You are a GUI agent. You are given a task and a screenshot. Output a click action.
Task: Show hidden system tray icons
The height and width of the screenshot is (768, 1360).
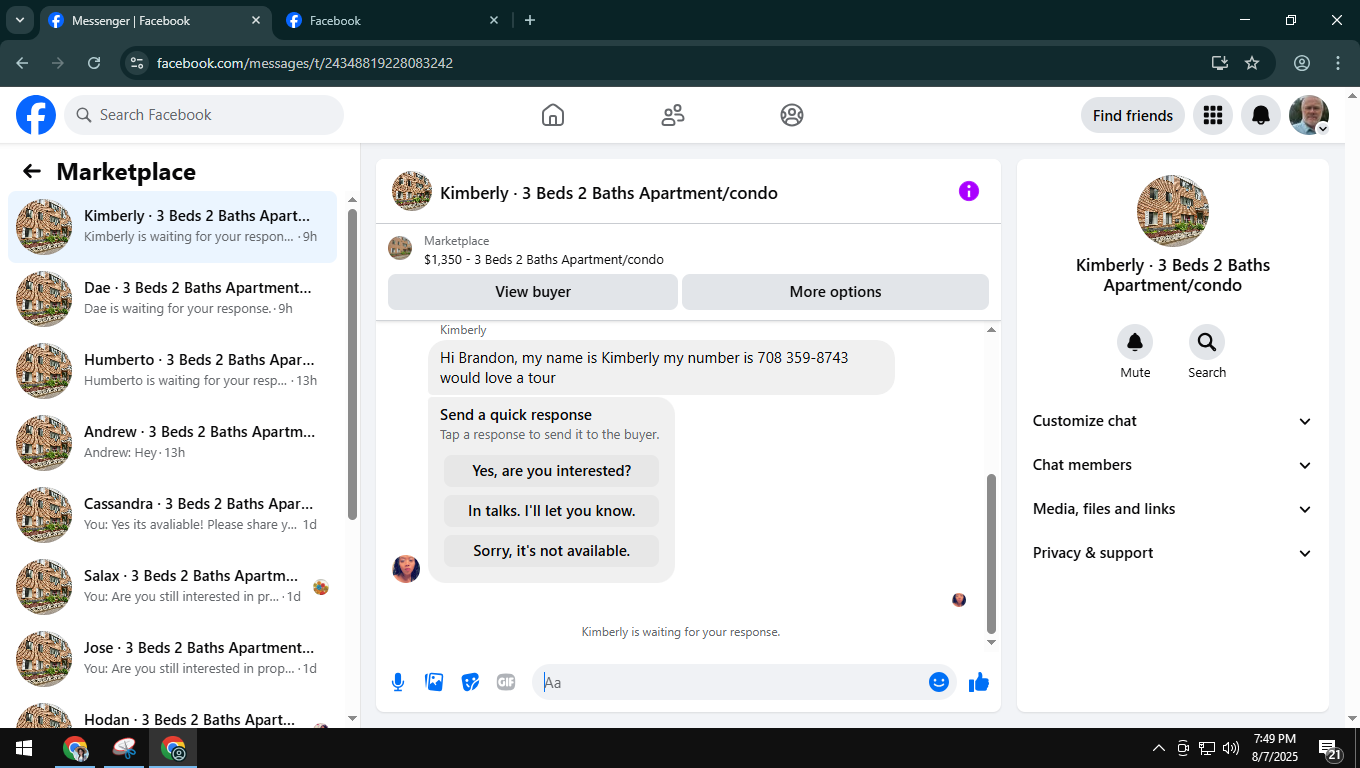click(x=1159, y=748)
